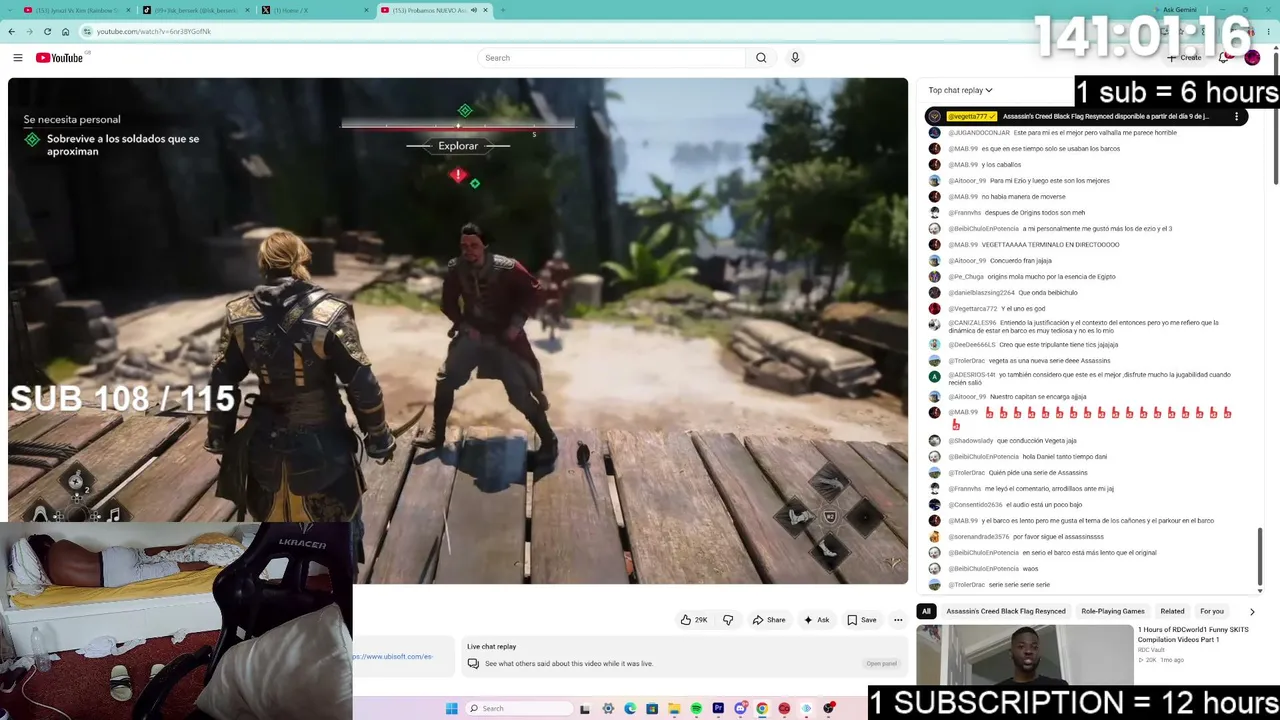
Task: Click the Ask button under the video
Action: 816,620
